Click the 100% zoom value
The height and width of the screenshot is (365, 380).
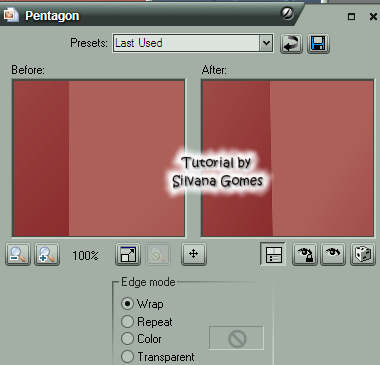point(85,256)
